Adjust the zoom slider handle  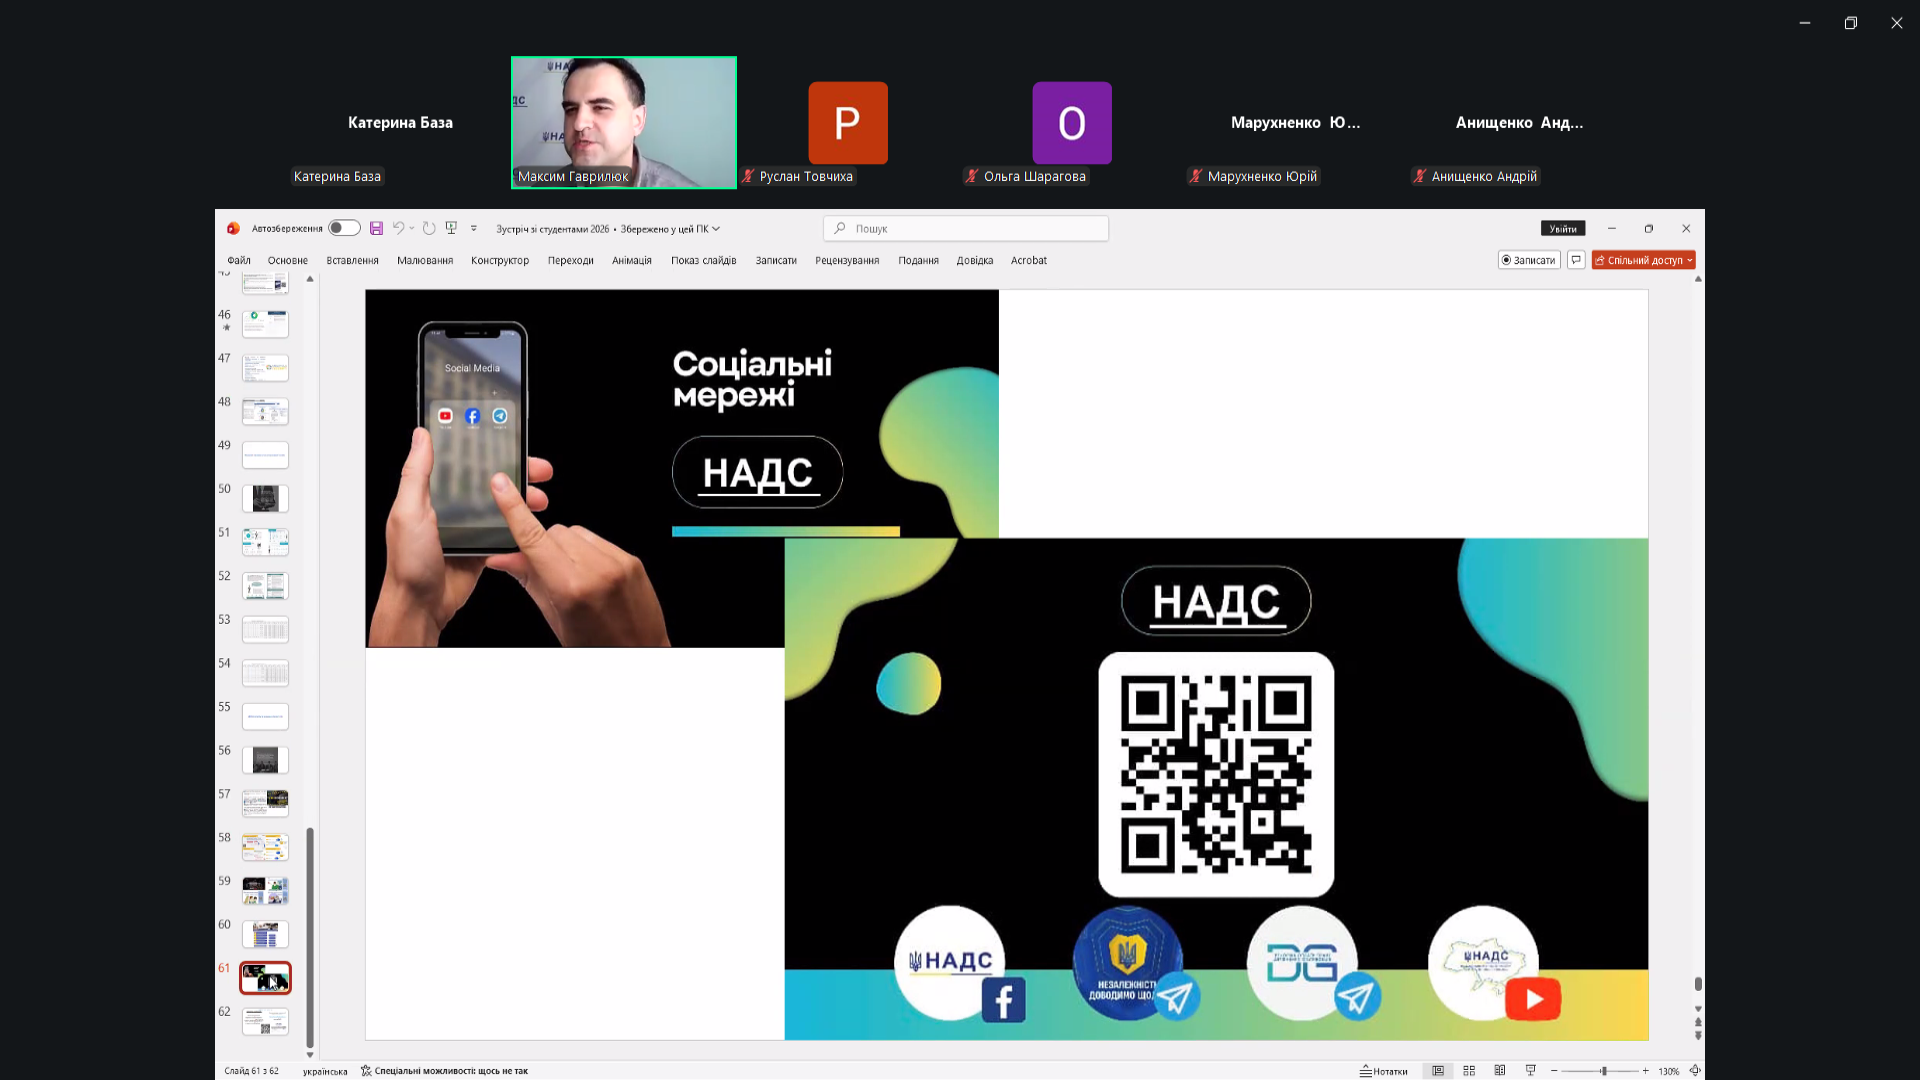(x=1603, y=1071)
